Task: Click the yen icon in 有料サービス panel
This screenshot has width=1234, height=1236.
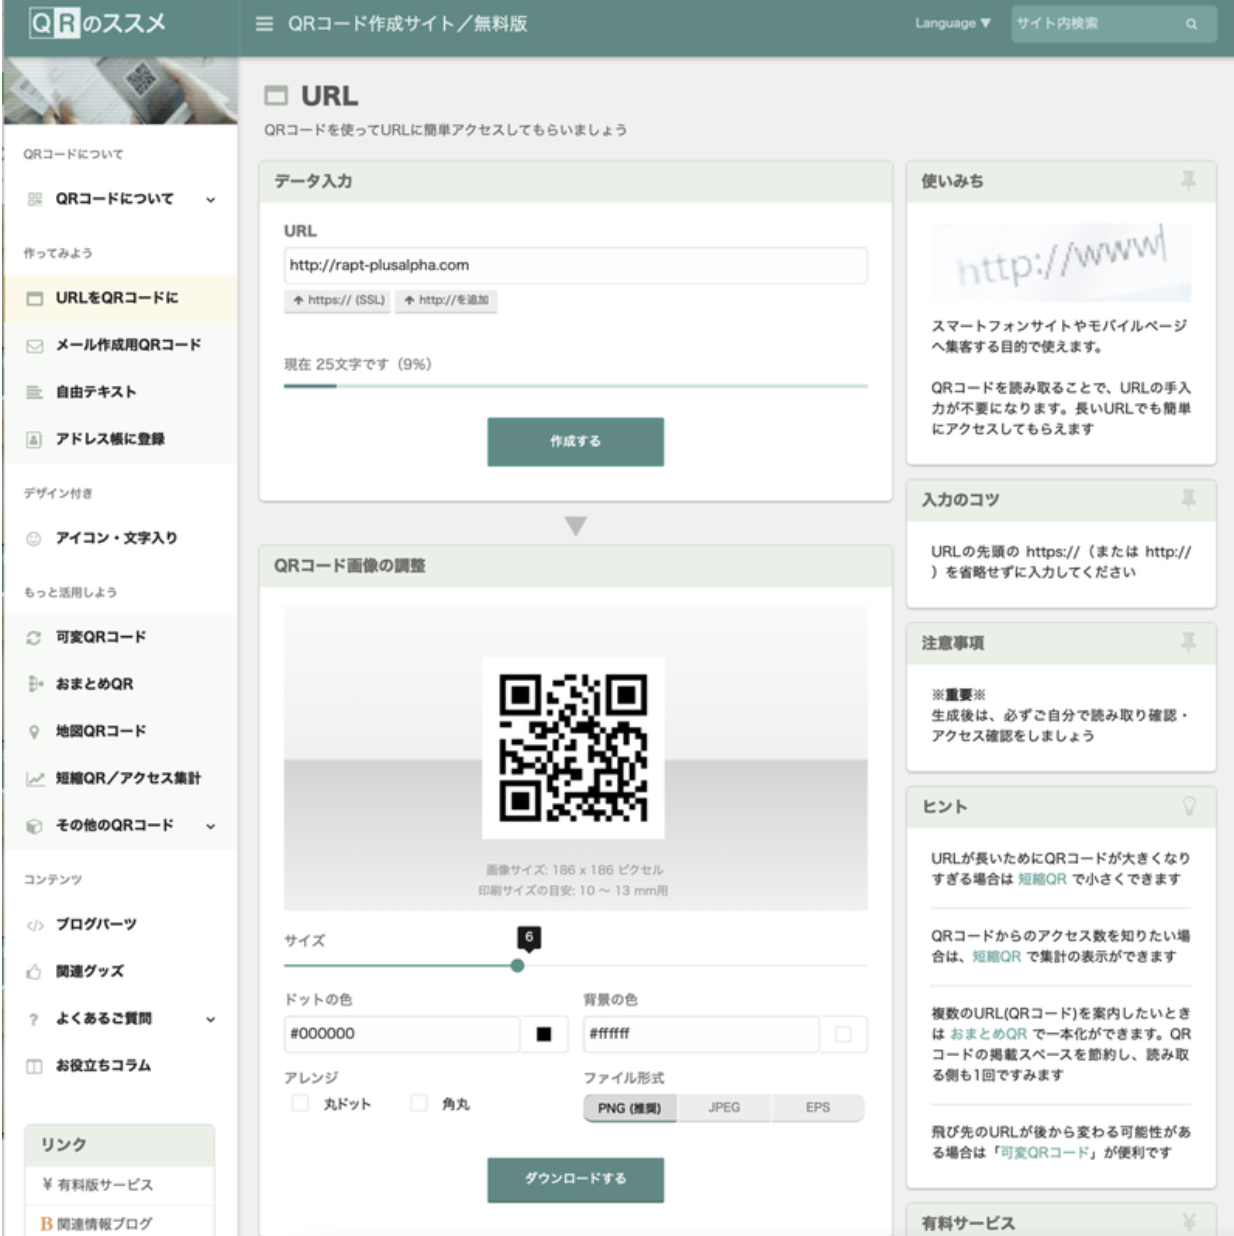Action: coord(1189,1222)
